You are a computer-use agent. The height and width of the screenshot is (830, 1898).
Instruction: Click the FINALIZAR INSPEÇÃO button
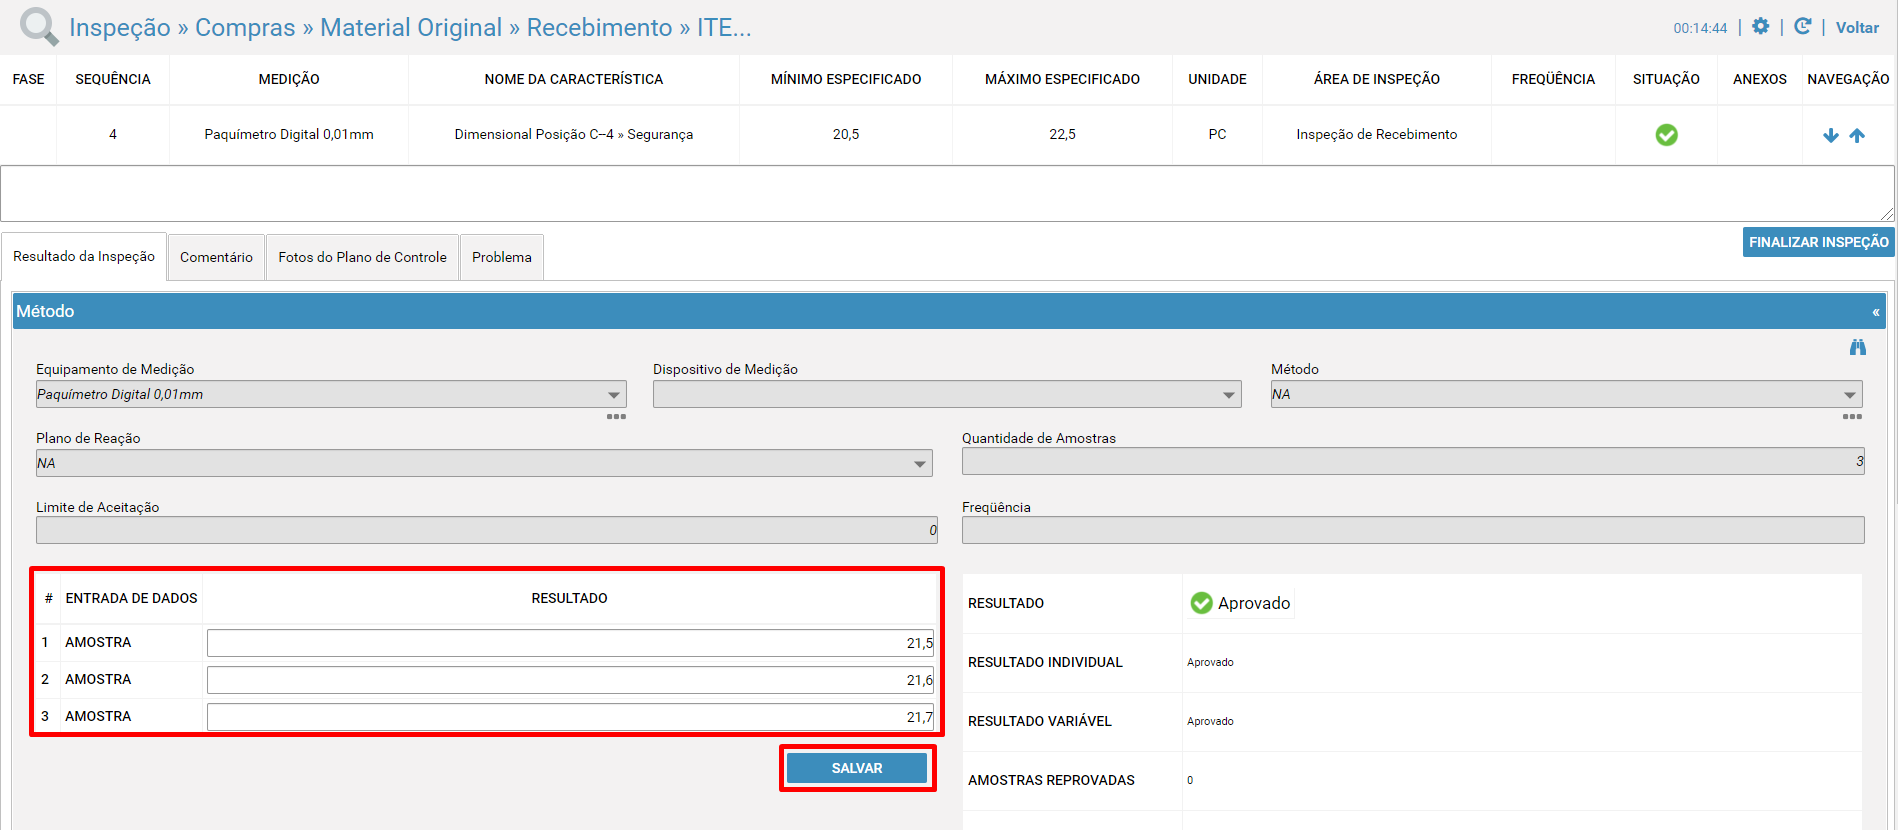click(x=1818, y=242)
